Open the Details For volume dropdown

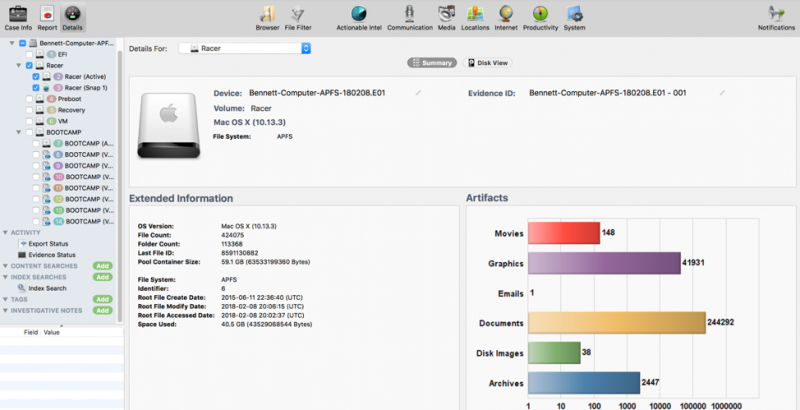point(245,47)
